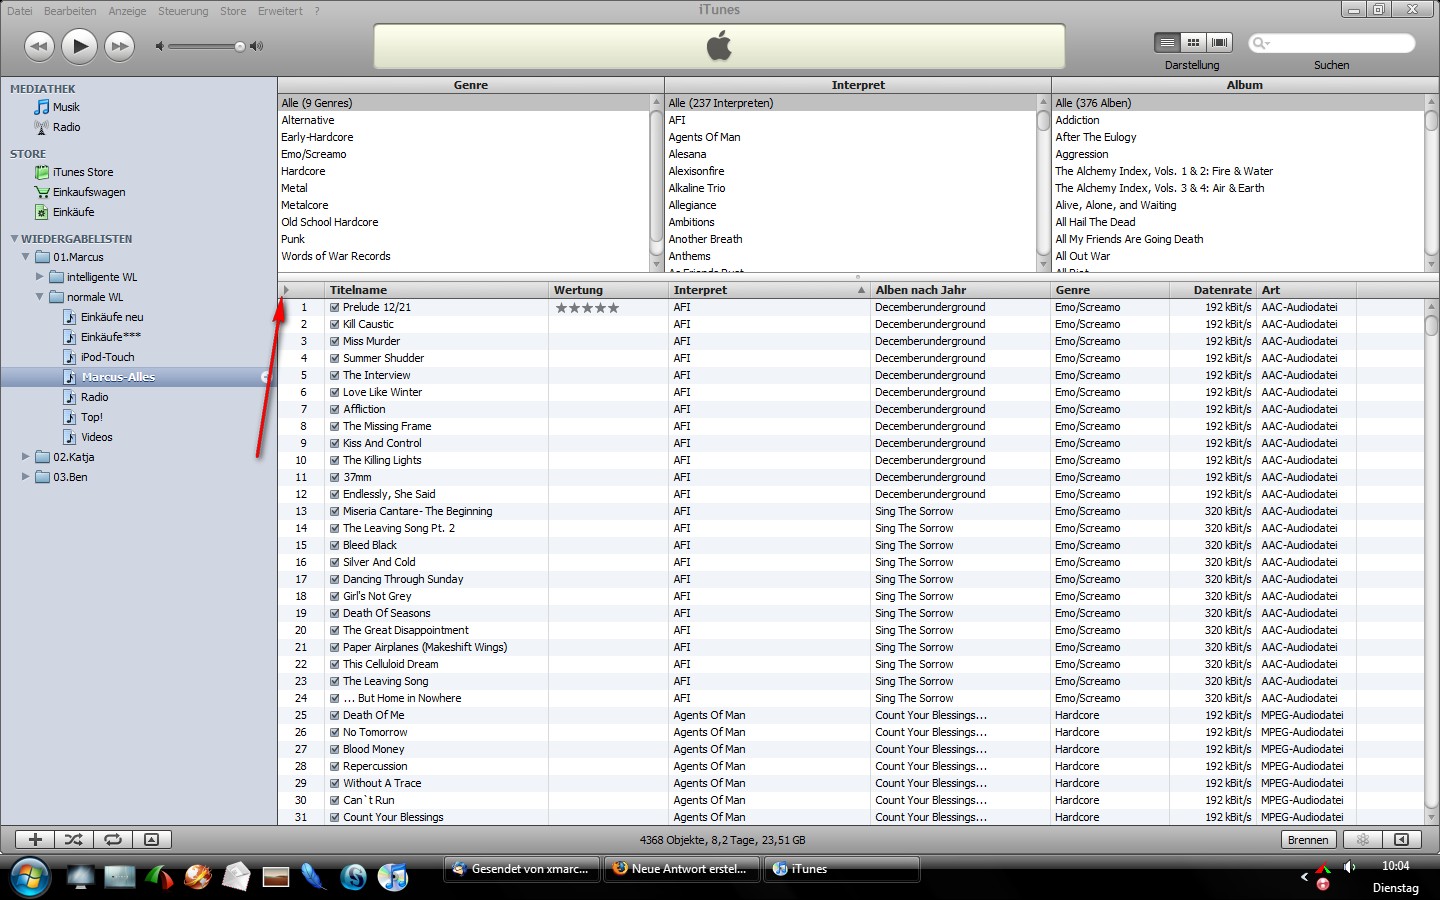Filter by album All Hail The Dead
The width and height of the screenshot is (1440, 900).
(1095, 222)
